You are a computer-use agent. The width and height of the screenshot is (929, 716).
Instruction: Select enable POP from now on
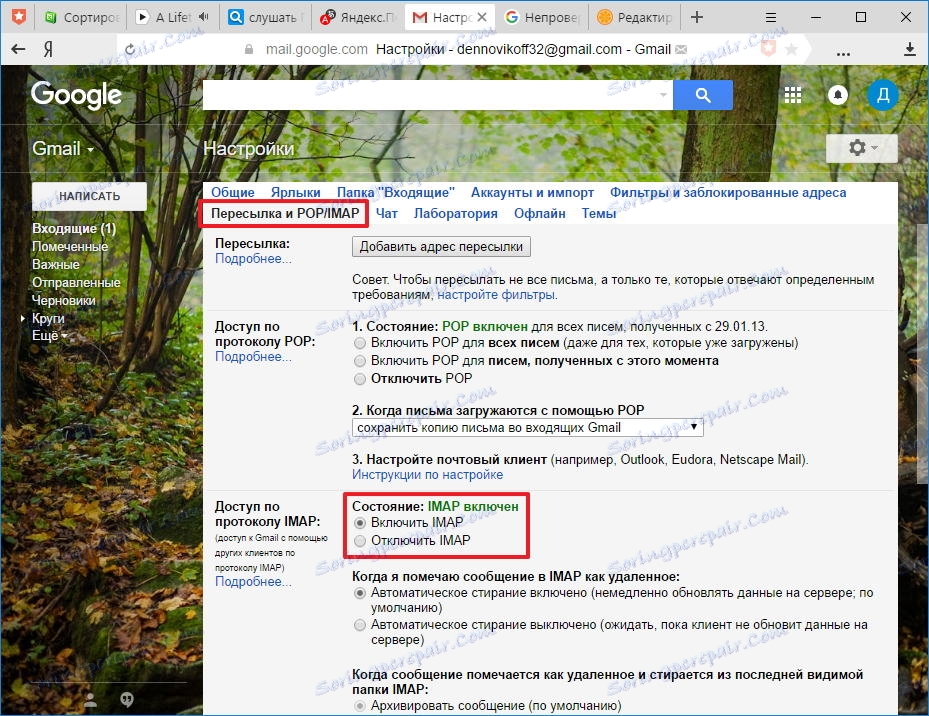(x=360, y=361)
